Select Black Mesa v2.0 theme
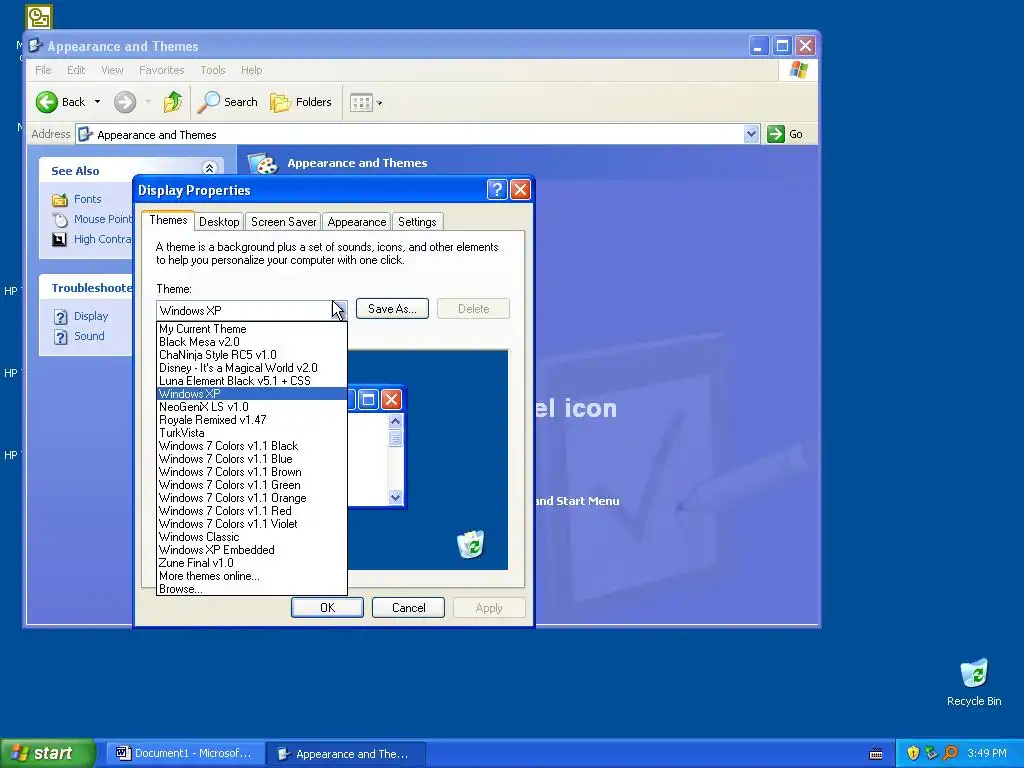 252,342
